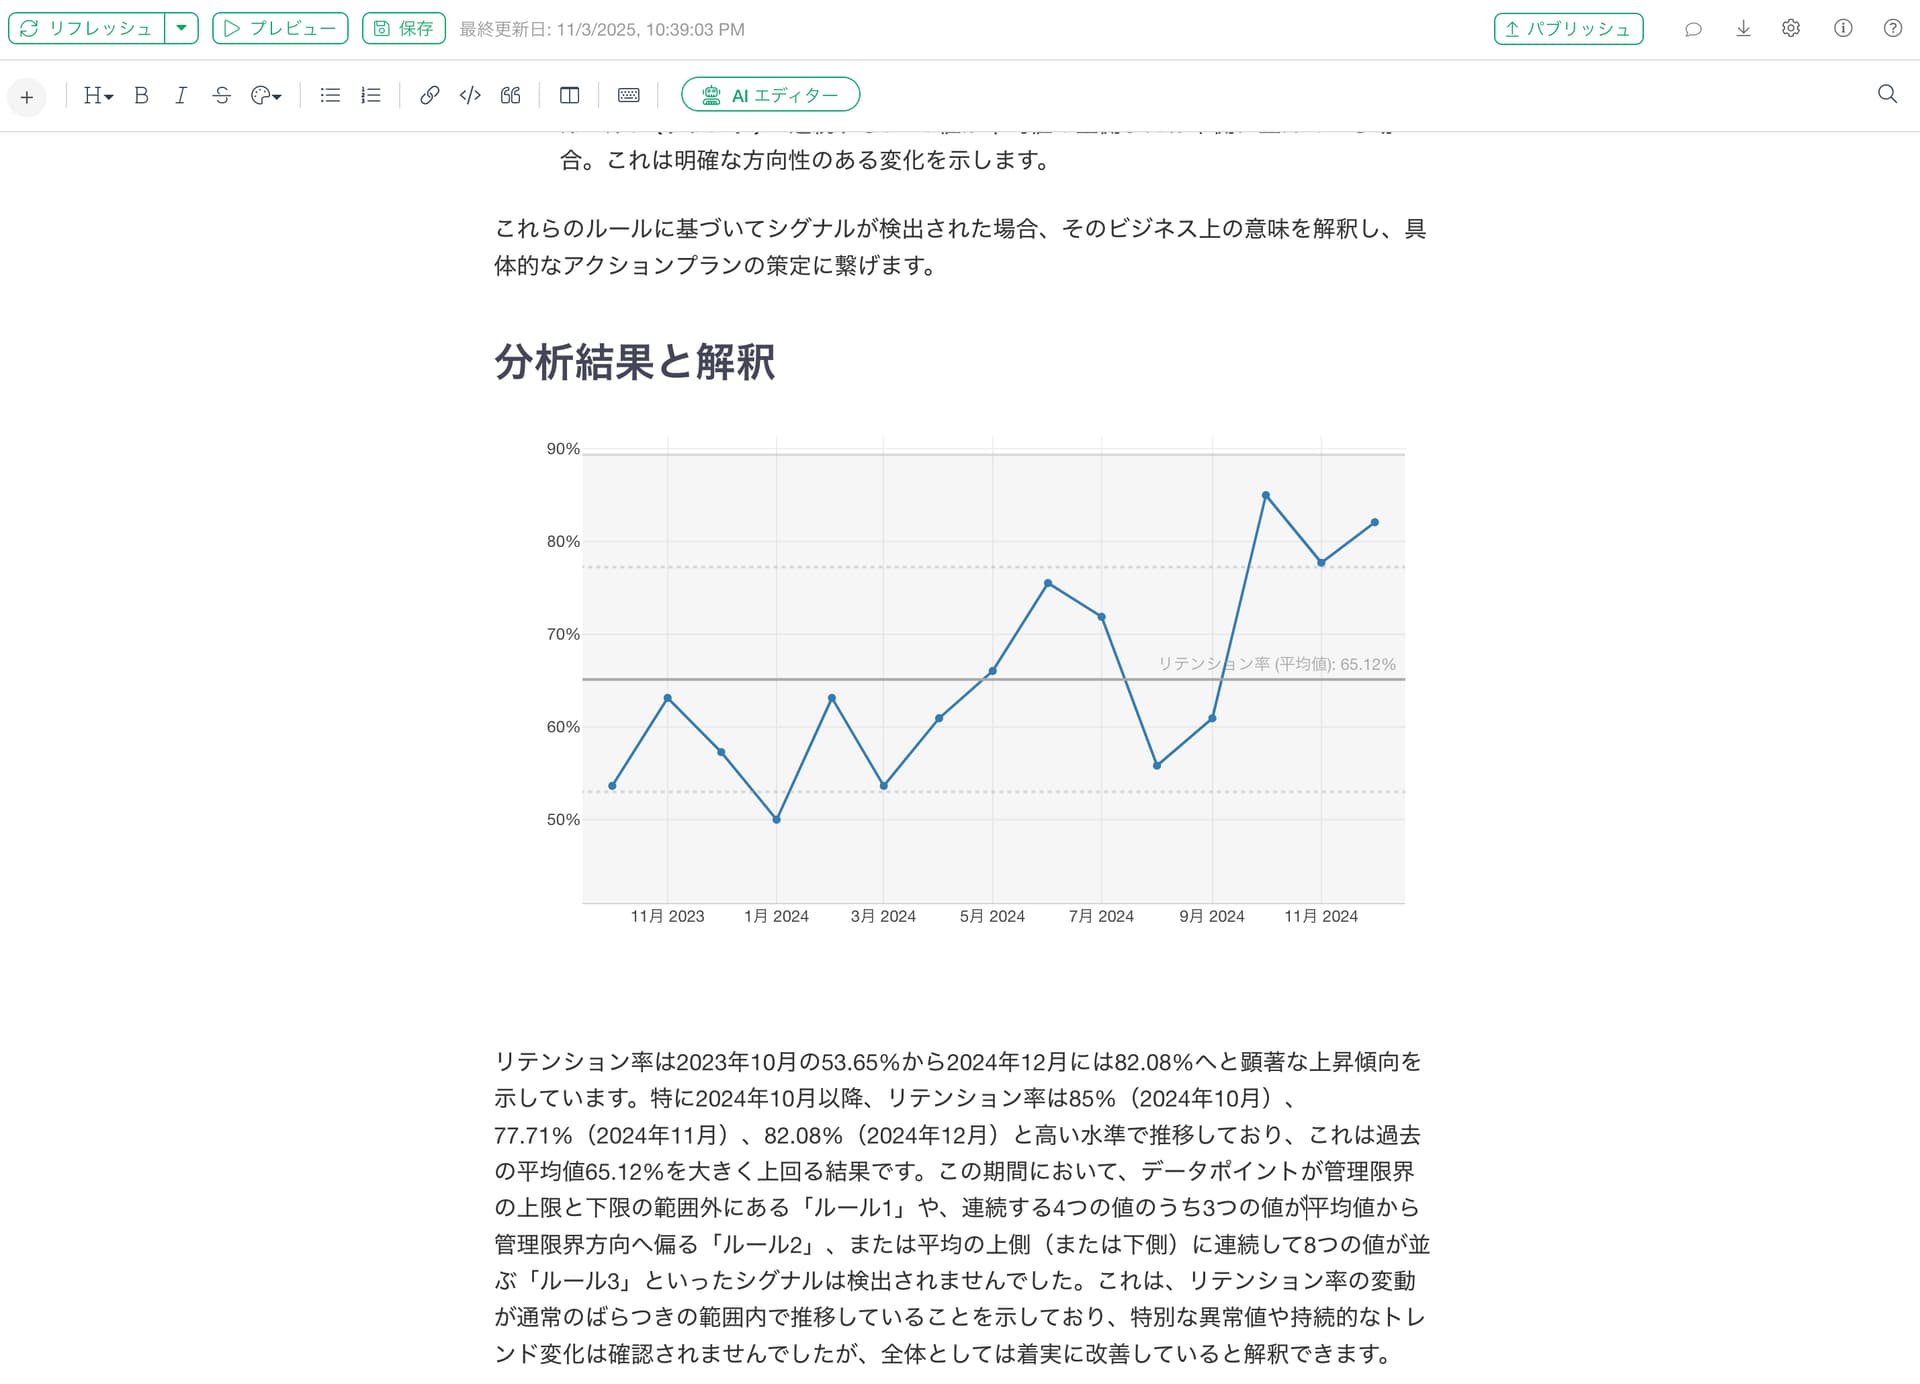Insert a bulleted list
The width and height of the screenshot is (1920, 1384).
pyautogui.click(x=330, y=95)
